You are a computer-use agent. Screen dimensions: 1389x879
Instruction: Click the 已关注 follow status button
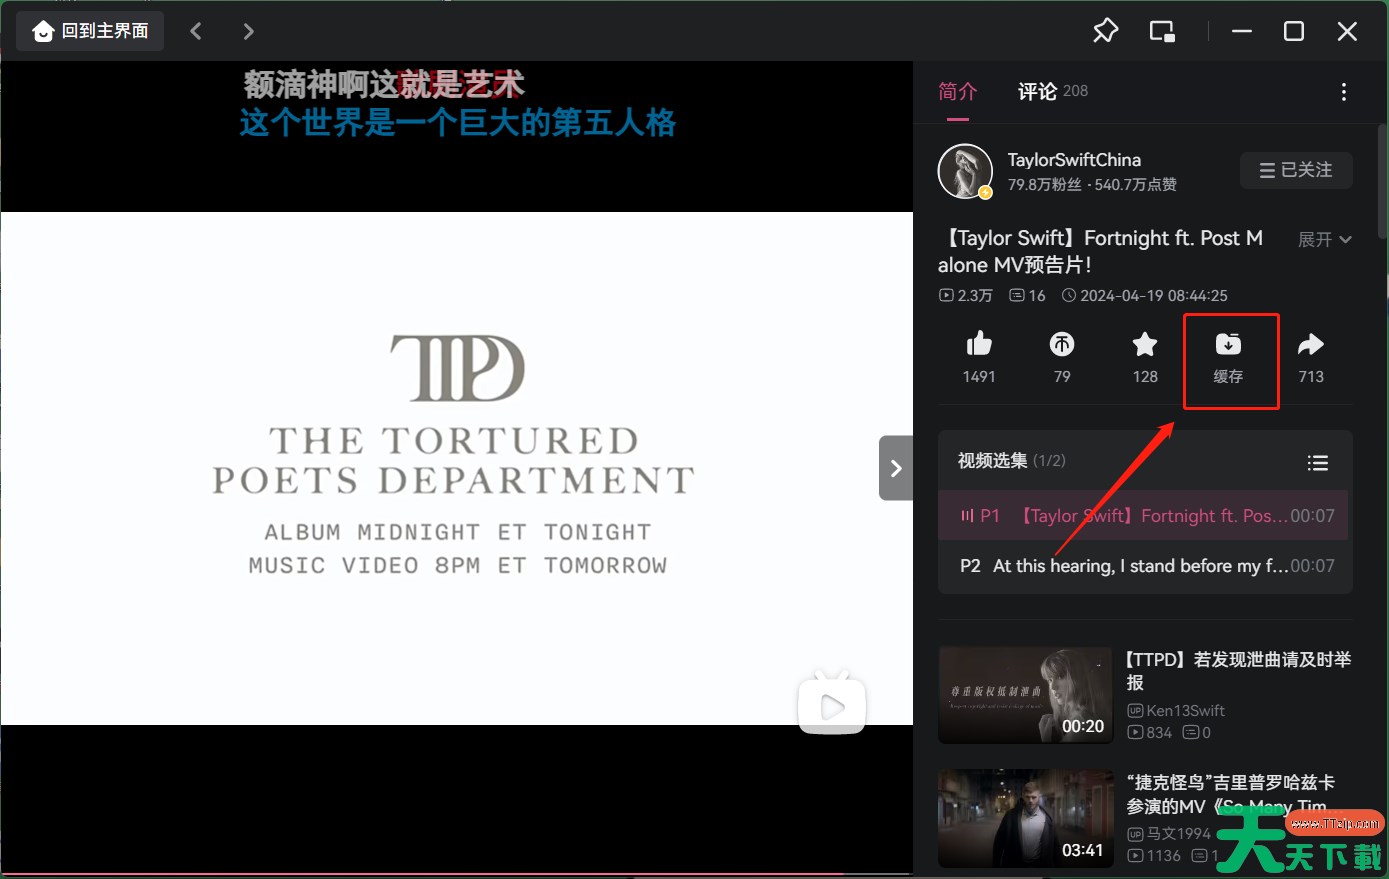click(x=1296, y=170)
